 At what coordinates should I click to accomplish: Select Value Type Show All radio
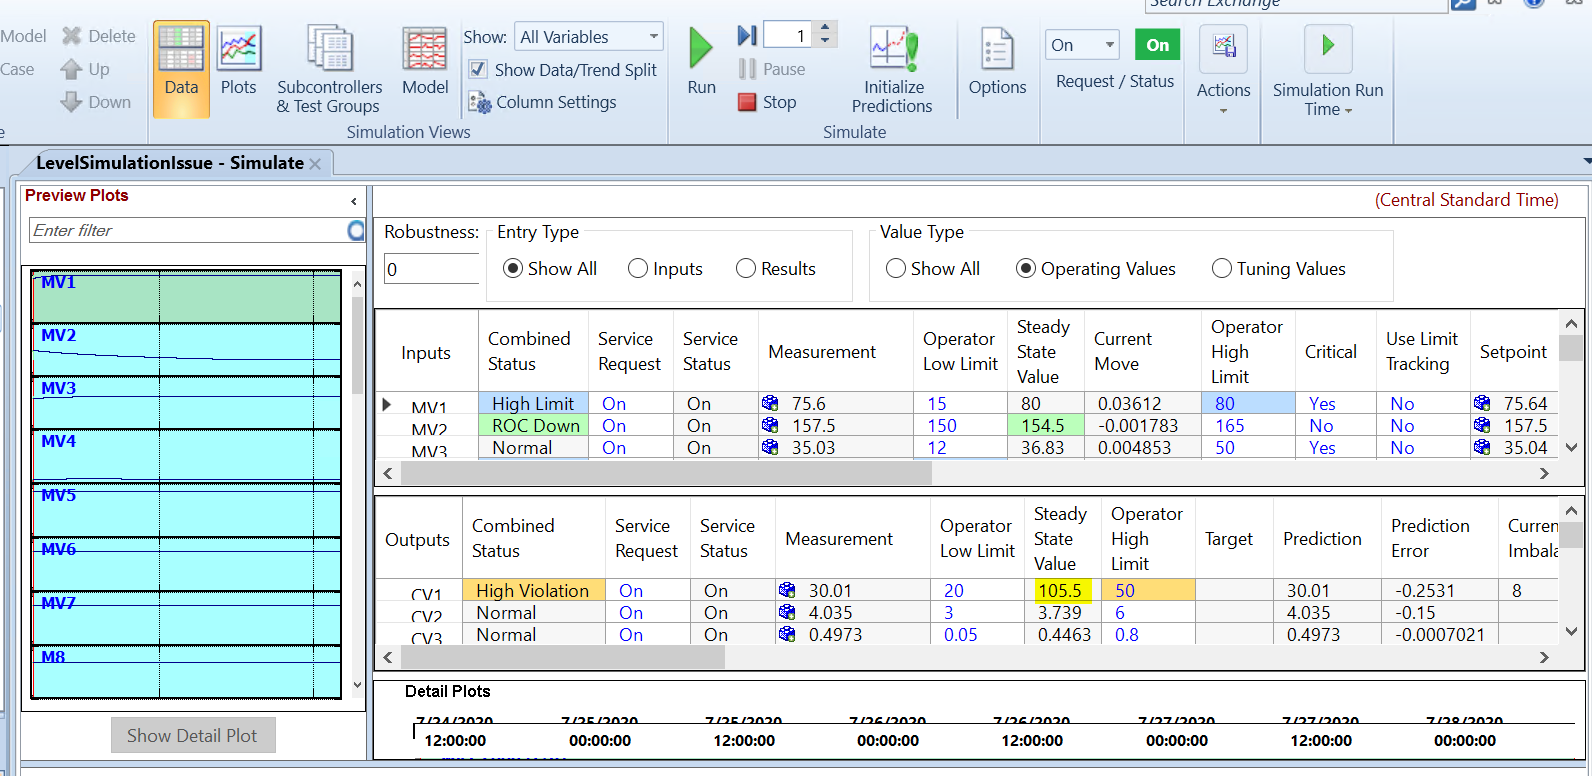896,268
